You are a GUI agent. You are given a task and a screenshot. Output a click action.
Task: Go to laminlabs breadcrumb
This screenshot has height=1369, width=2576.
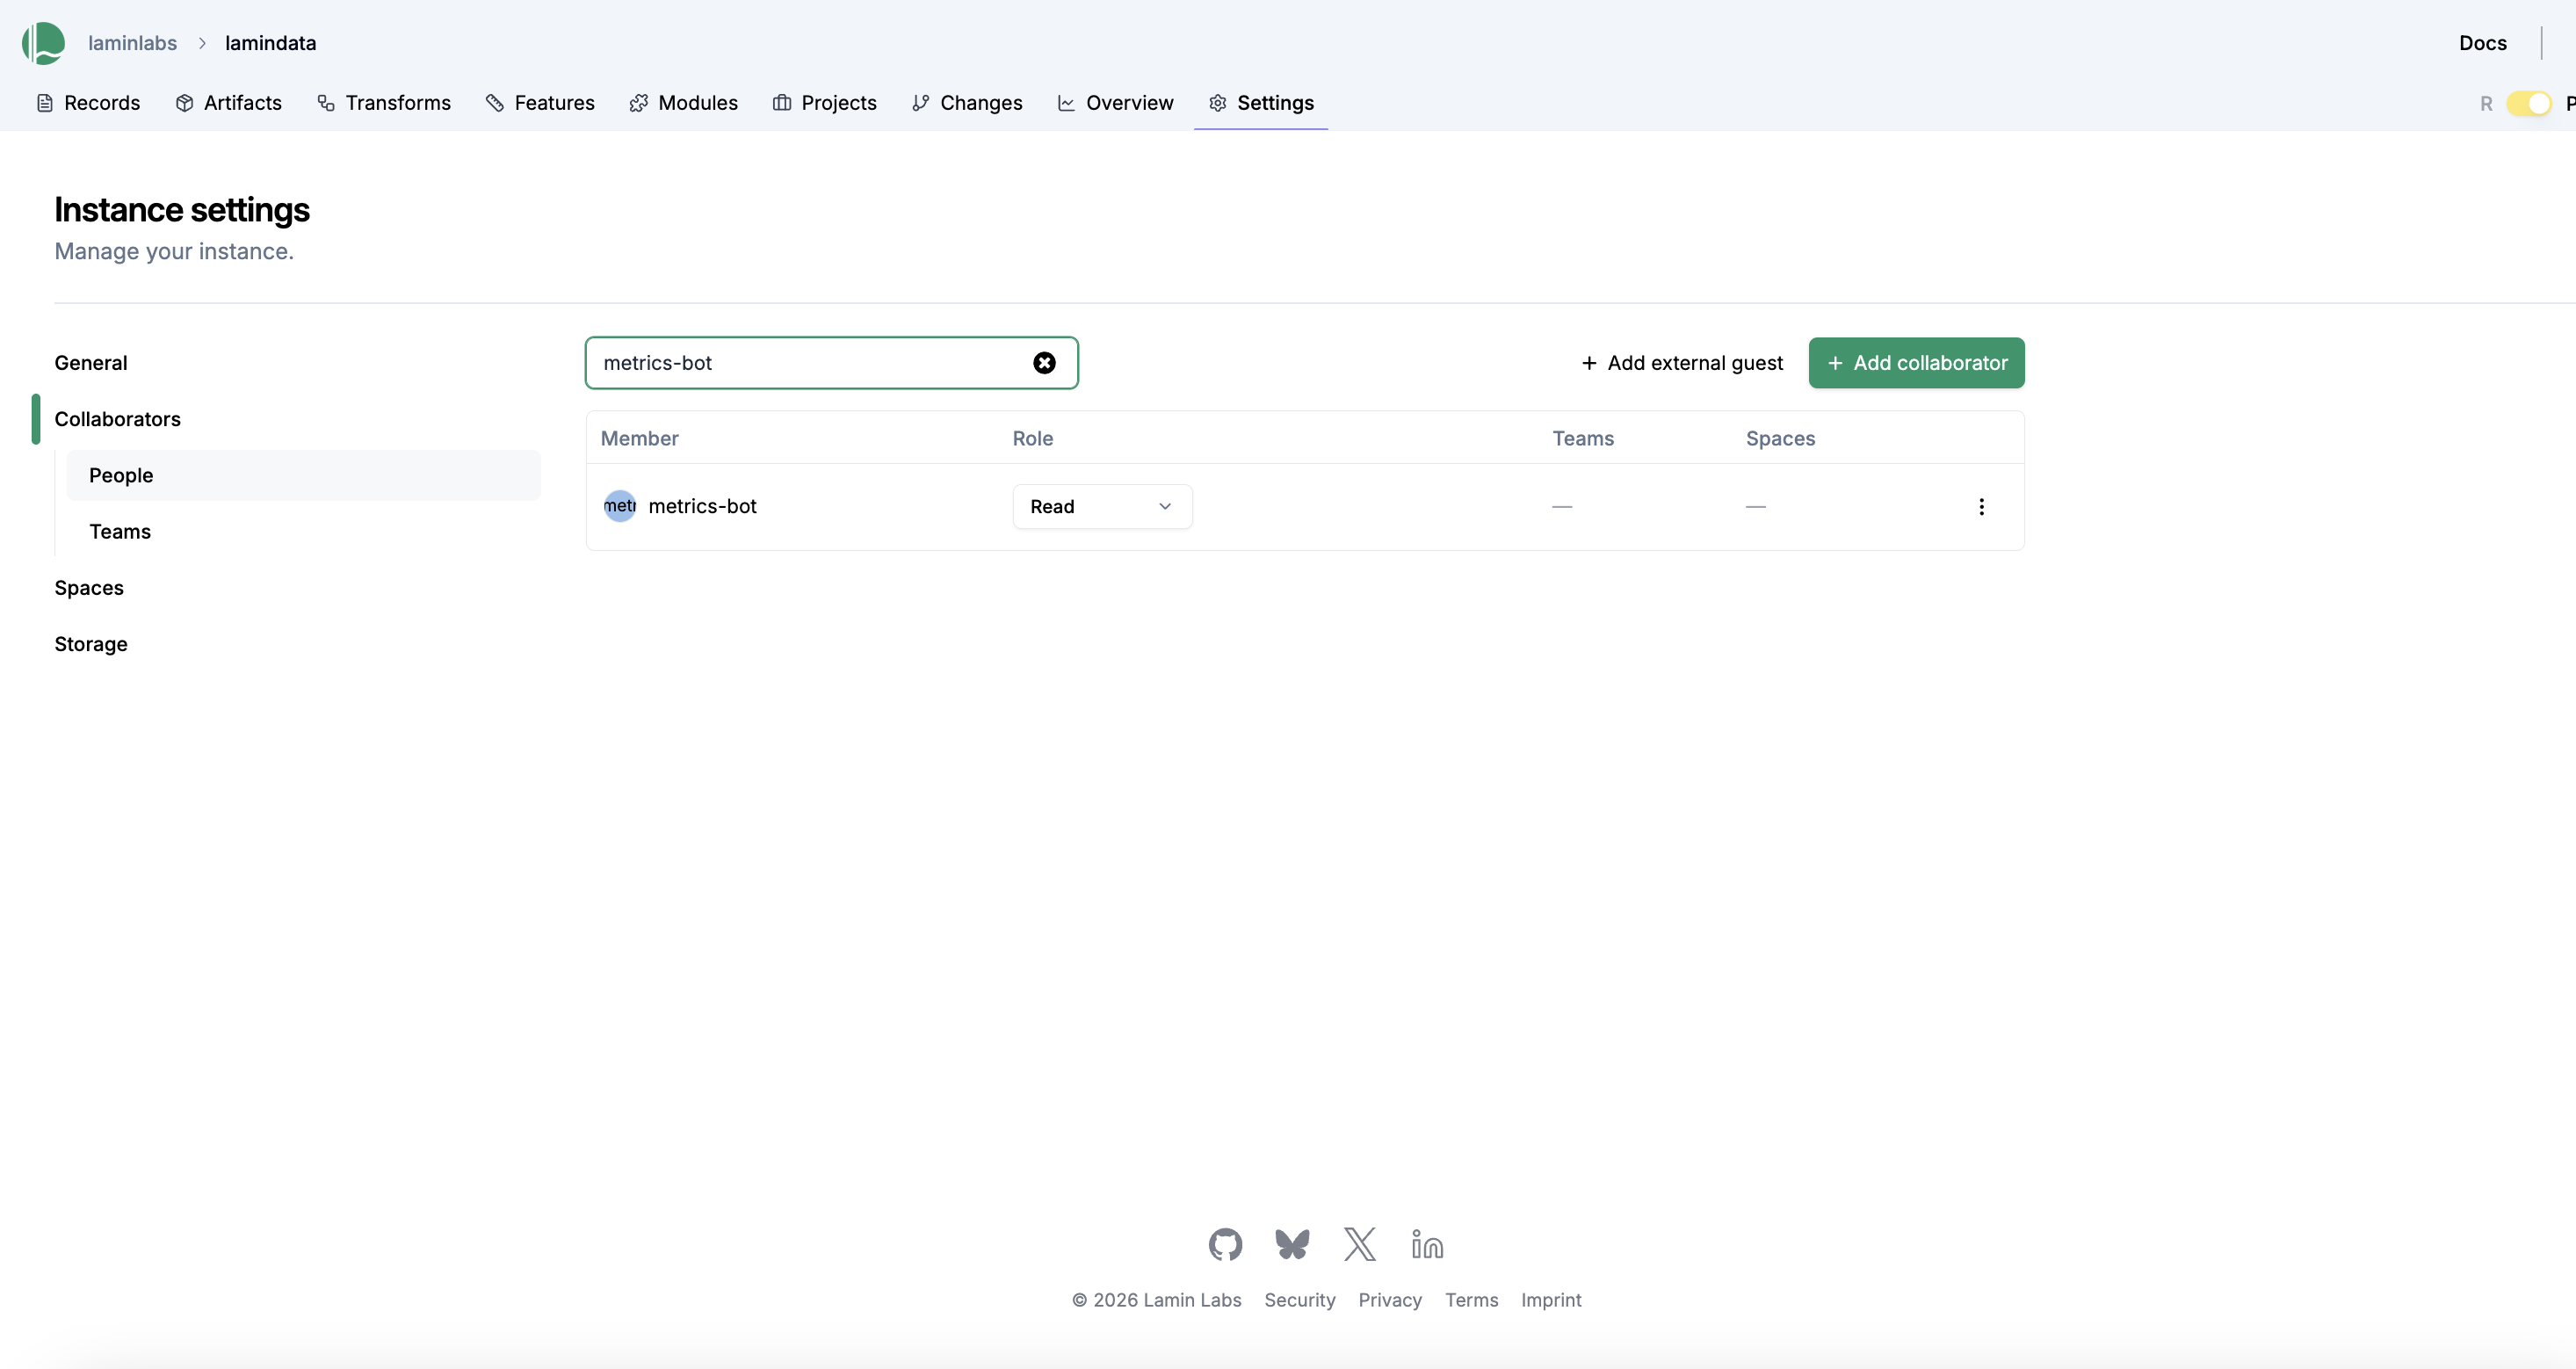(x=132, y=43)
